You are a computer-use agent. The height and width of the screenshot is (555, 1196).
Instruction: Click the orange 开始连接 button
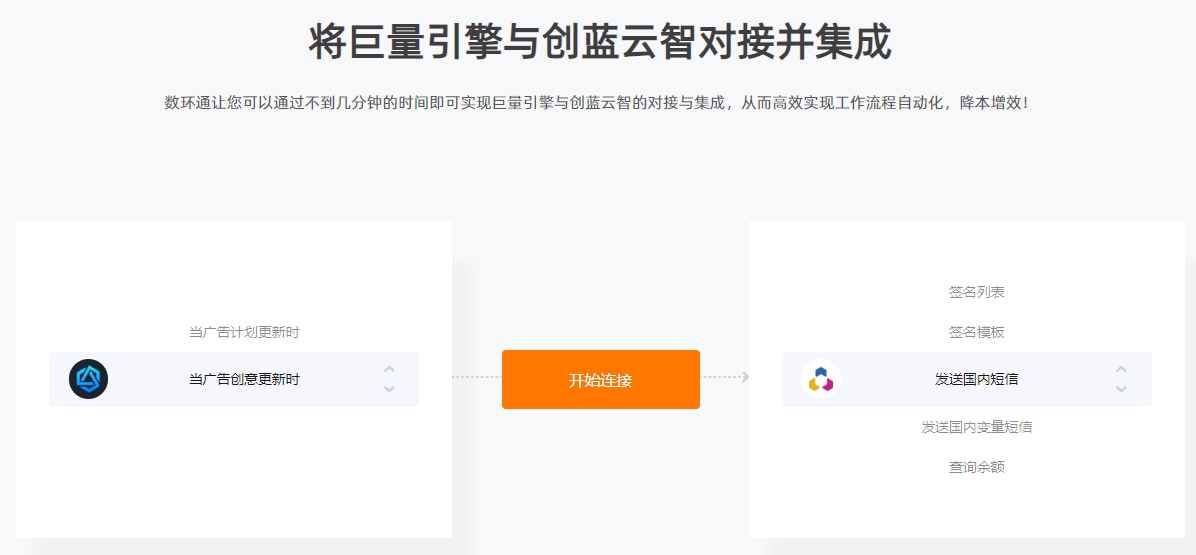(x=600, y=380)
